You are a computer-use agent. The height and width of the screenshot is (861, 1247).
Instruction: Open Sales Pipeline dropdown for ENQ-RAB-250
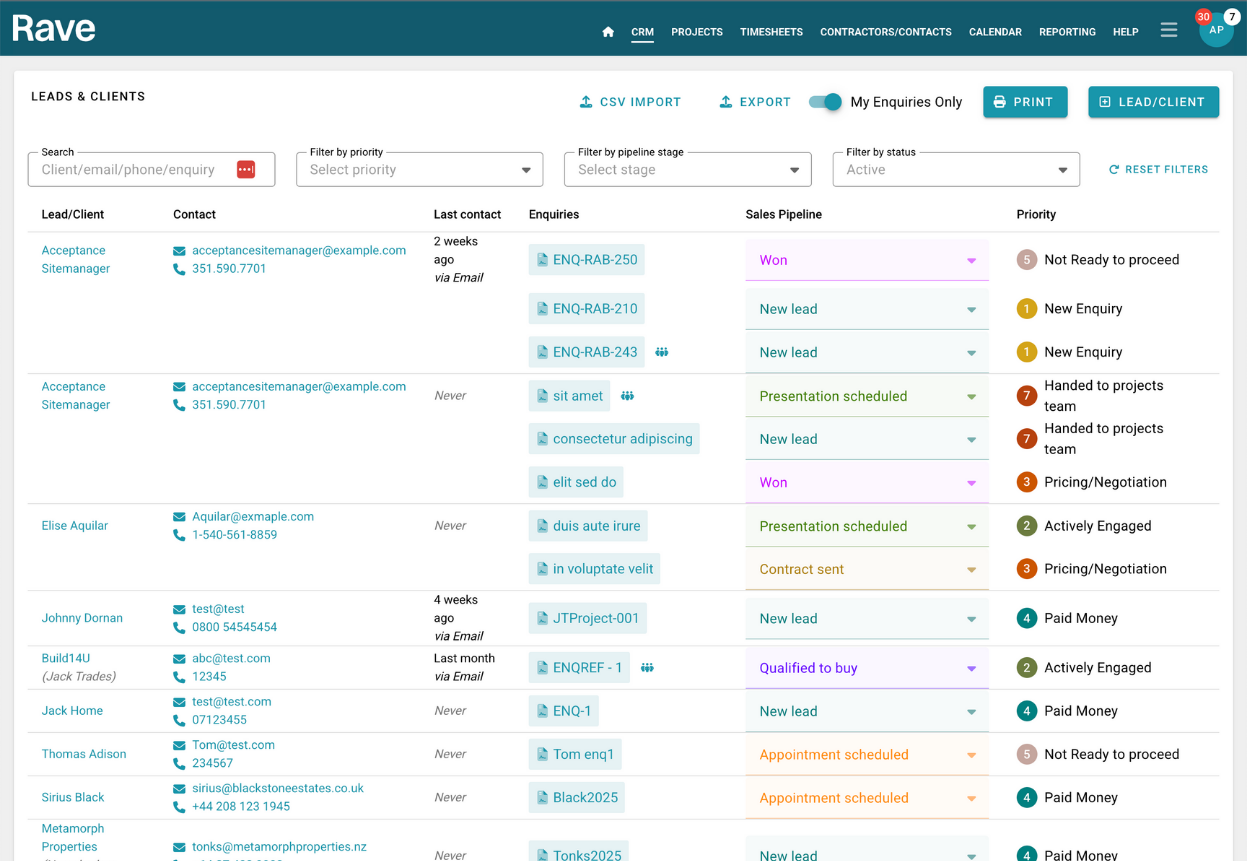[x=867, y=260]
